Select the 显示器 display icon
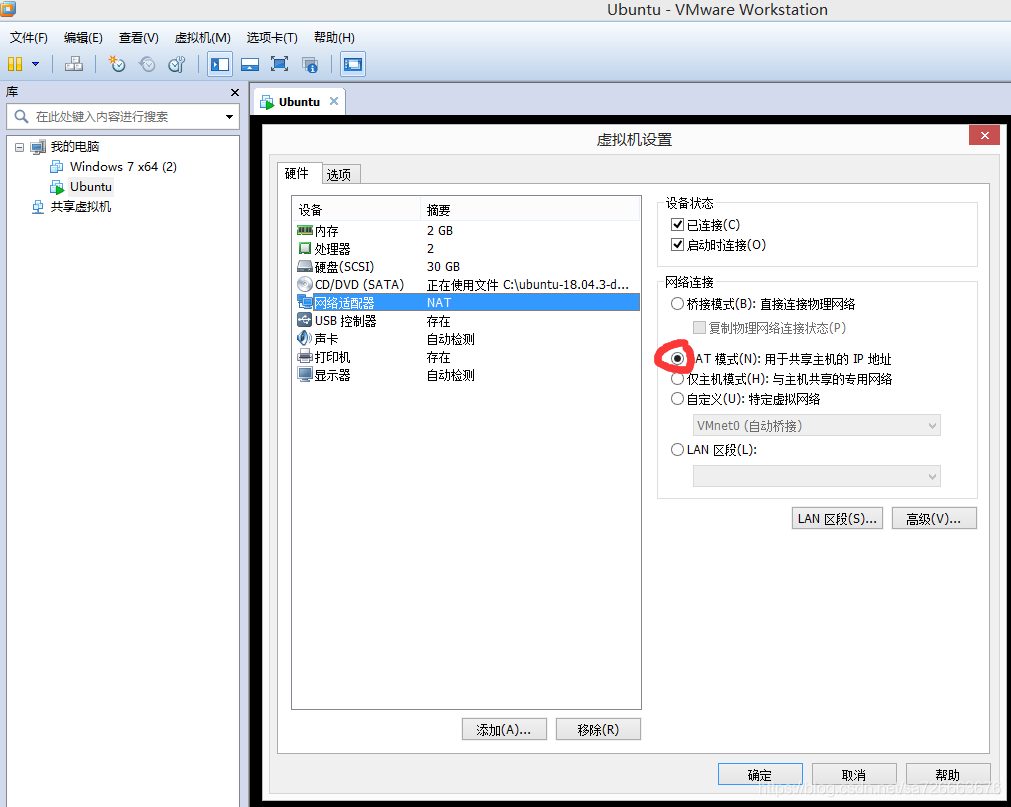This screenshot has width=1011, height=807. (x=304, y=374)
